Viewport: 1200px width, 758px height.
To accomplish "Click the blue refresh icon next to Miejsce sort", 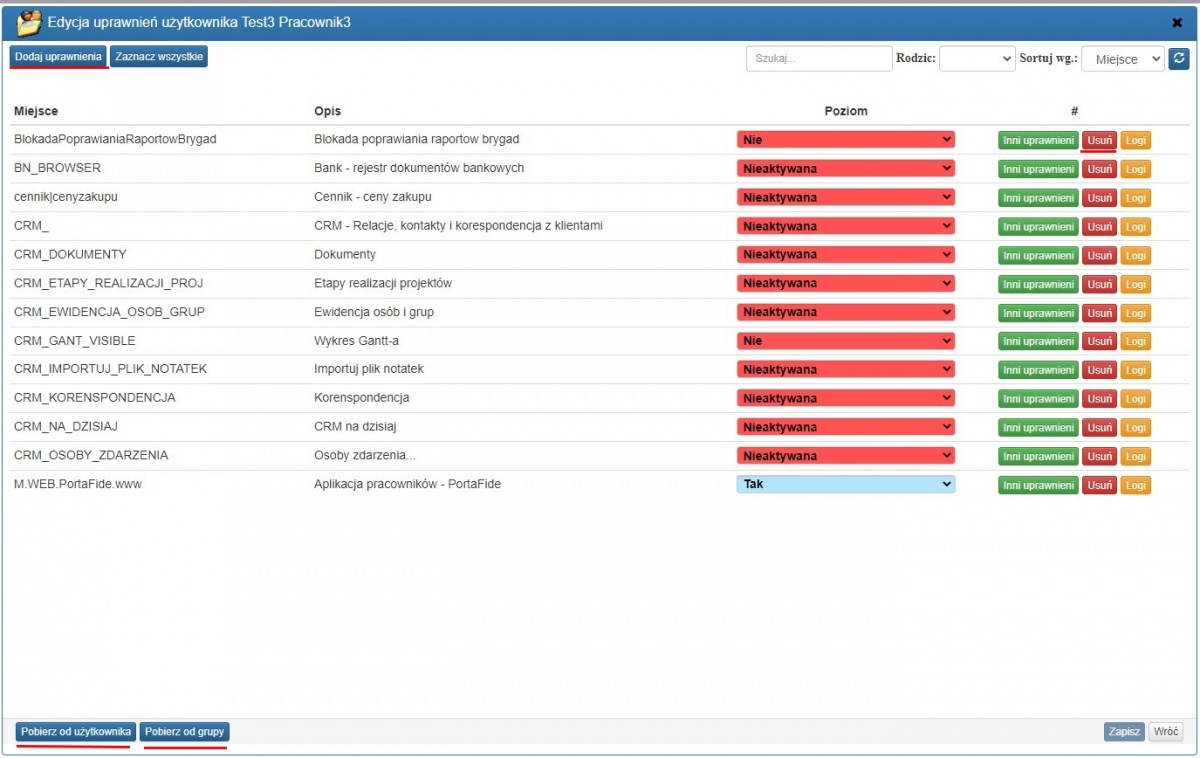I will pyautogui.click(x=1179, y=58).
